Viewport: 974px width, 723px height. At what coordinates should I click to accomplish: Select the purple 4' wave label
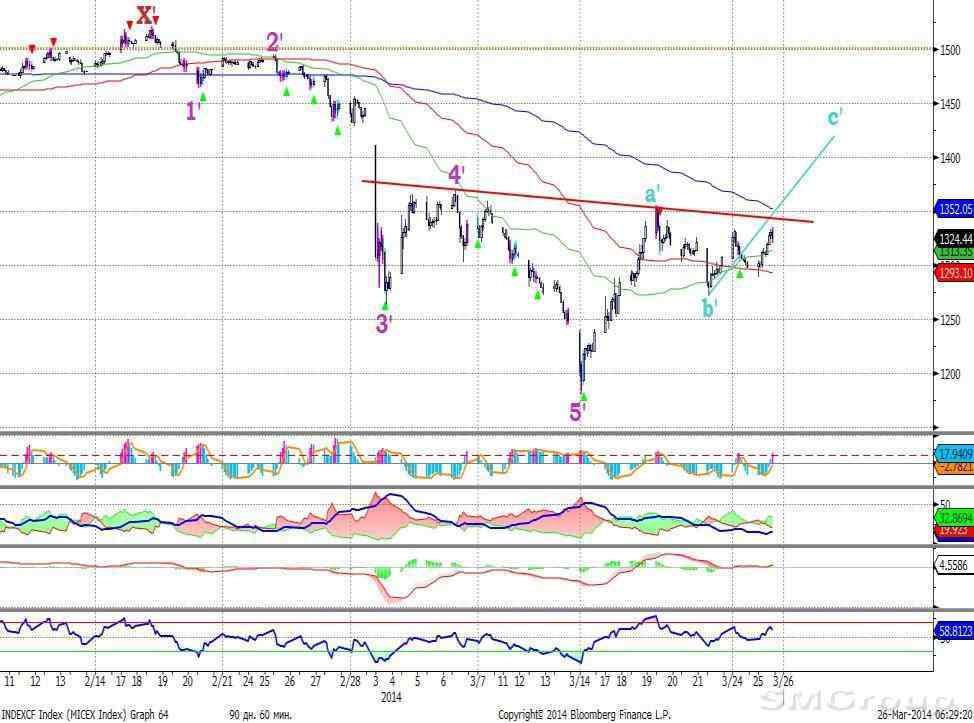click(x=456, y=175)
